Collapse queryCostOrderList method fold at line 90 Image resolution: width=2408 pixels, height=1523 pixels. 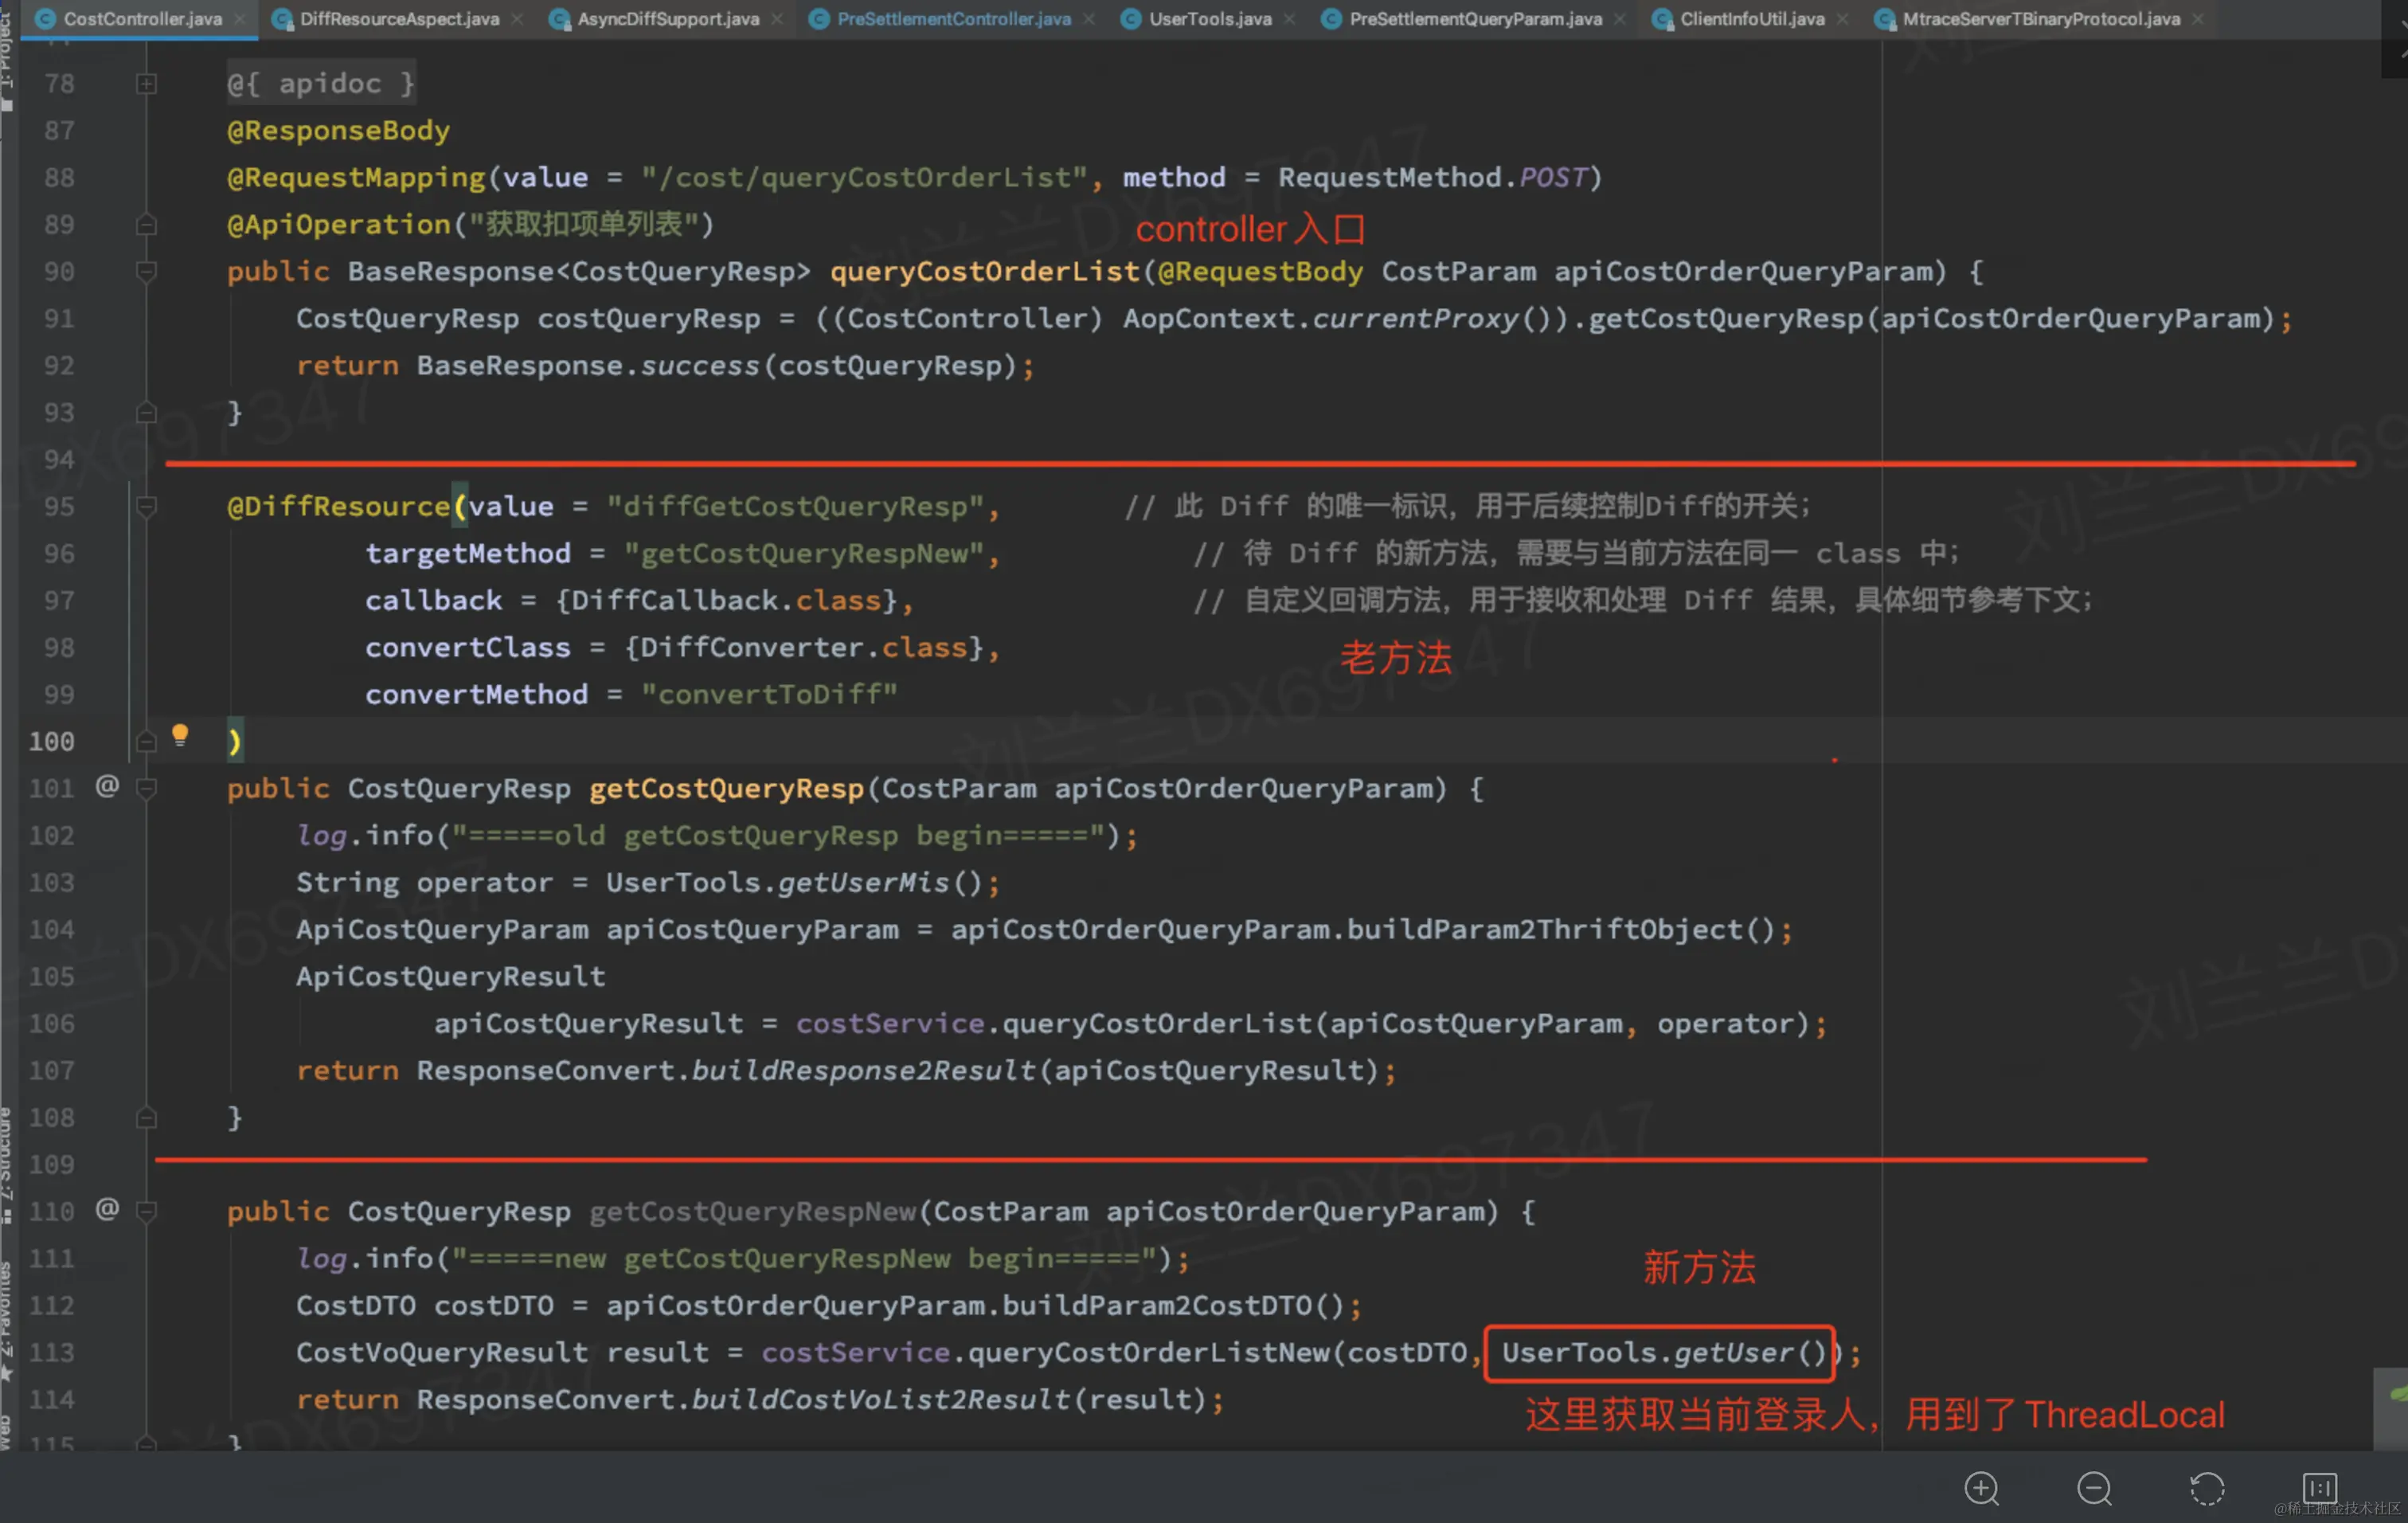point(146,271)
